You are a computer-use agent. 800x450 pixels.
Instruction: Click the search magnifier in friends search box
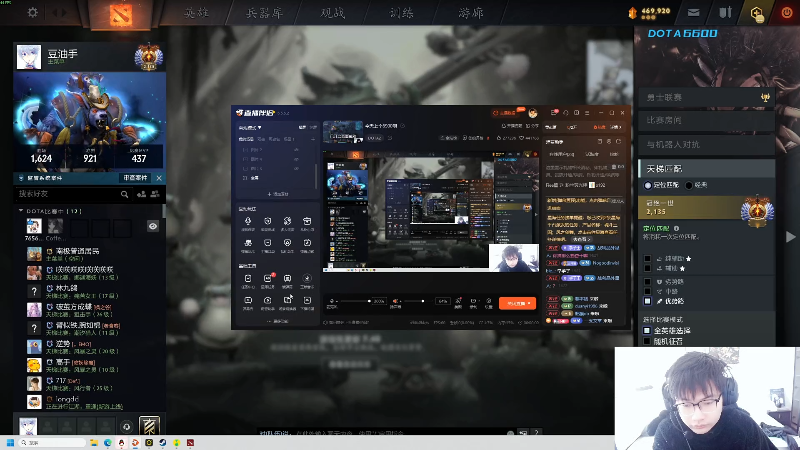pyautogui.click(x=124, y=194)
